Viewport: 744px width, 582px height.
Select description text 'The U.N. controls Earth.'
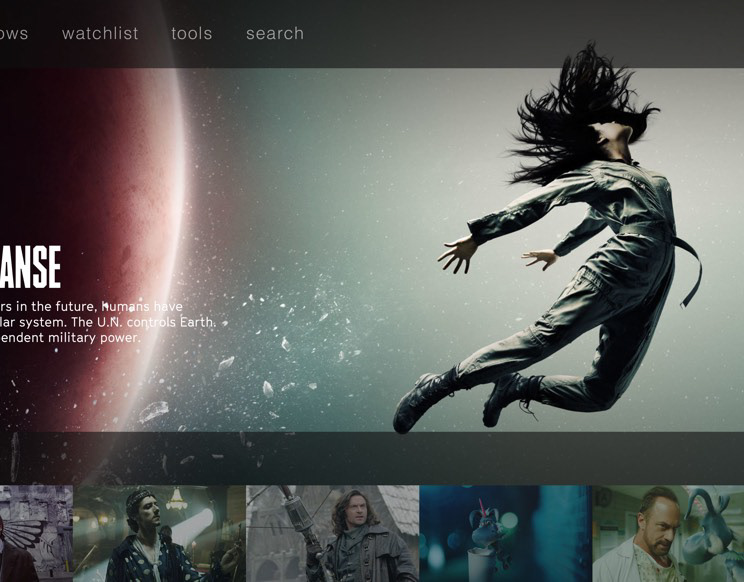pos(143,322)
